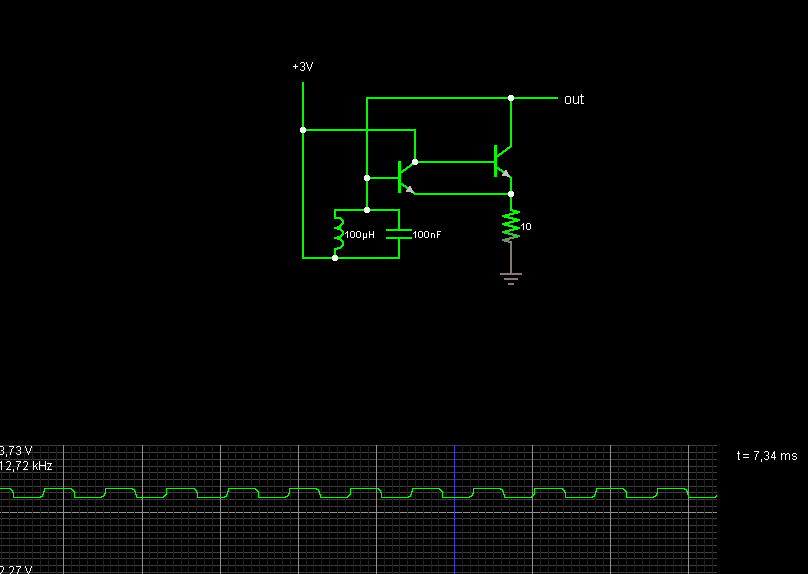This screenshot has width=808, height=574.
Task: Click the t= 7,34 ms time display
Action: point(767,455)
